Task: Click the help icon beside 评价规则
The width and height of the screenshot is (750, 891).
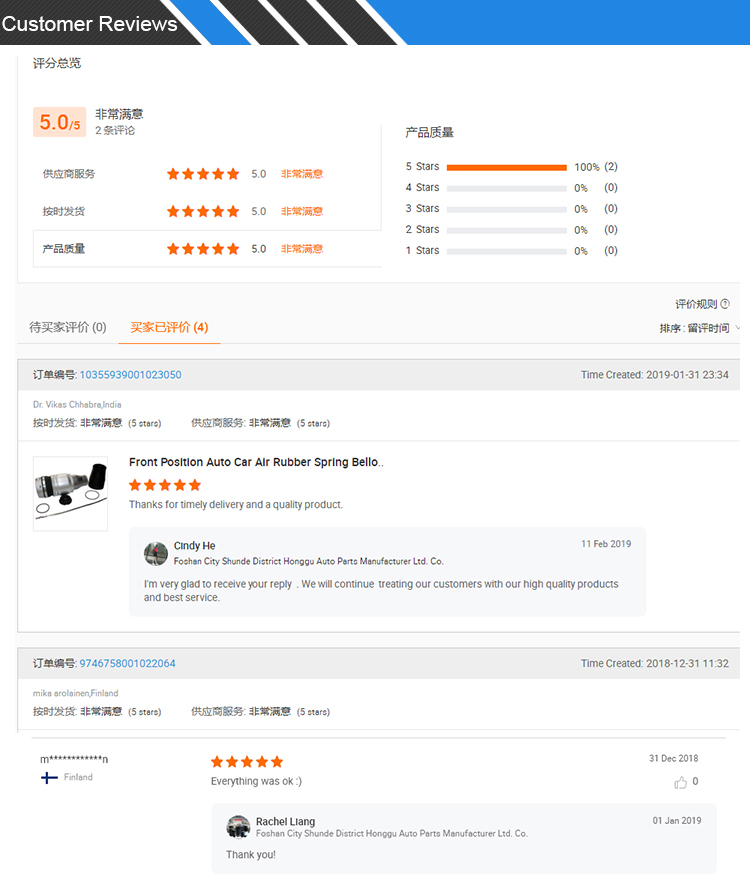Action: click(725, 304)
